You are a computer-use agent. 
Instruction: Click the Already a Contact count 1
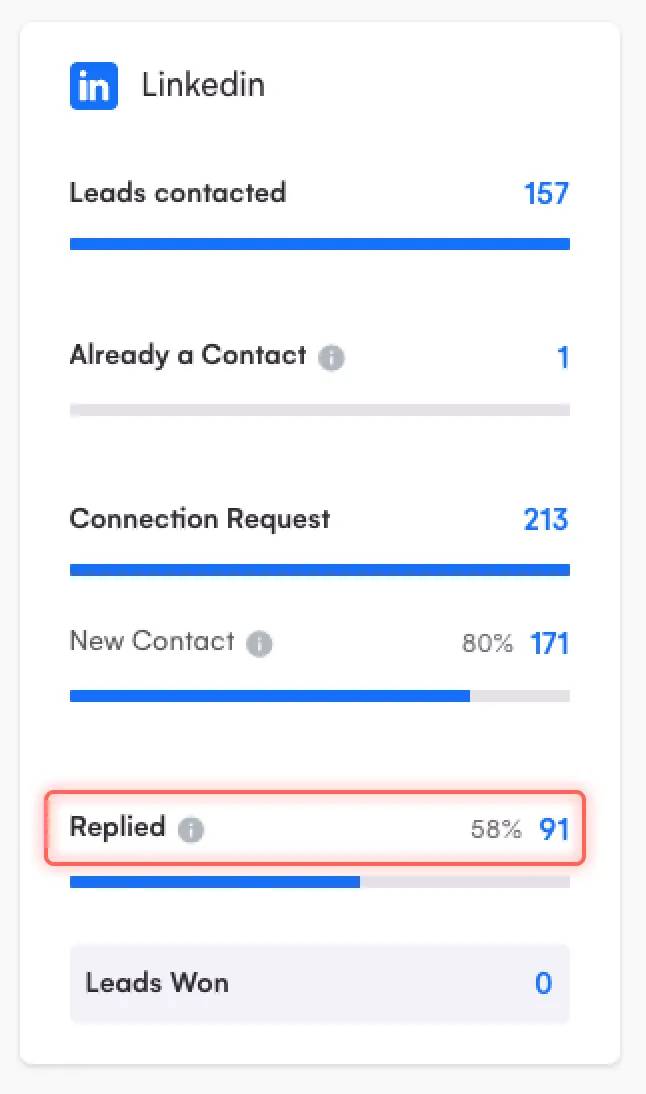564,357
